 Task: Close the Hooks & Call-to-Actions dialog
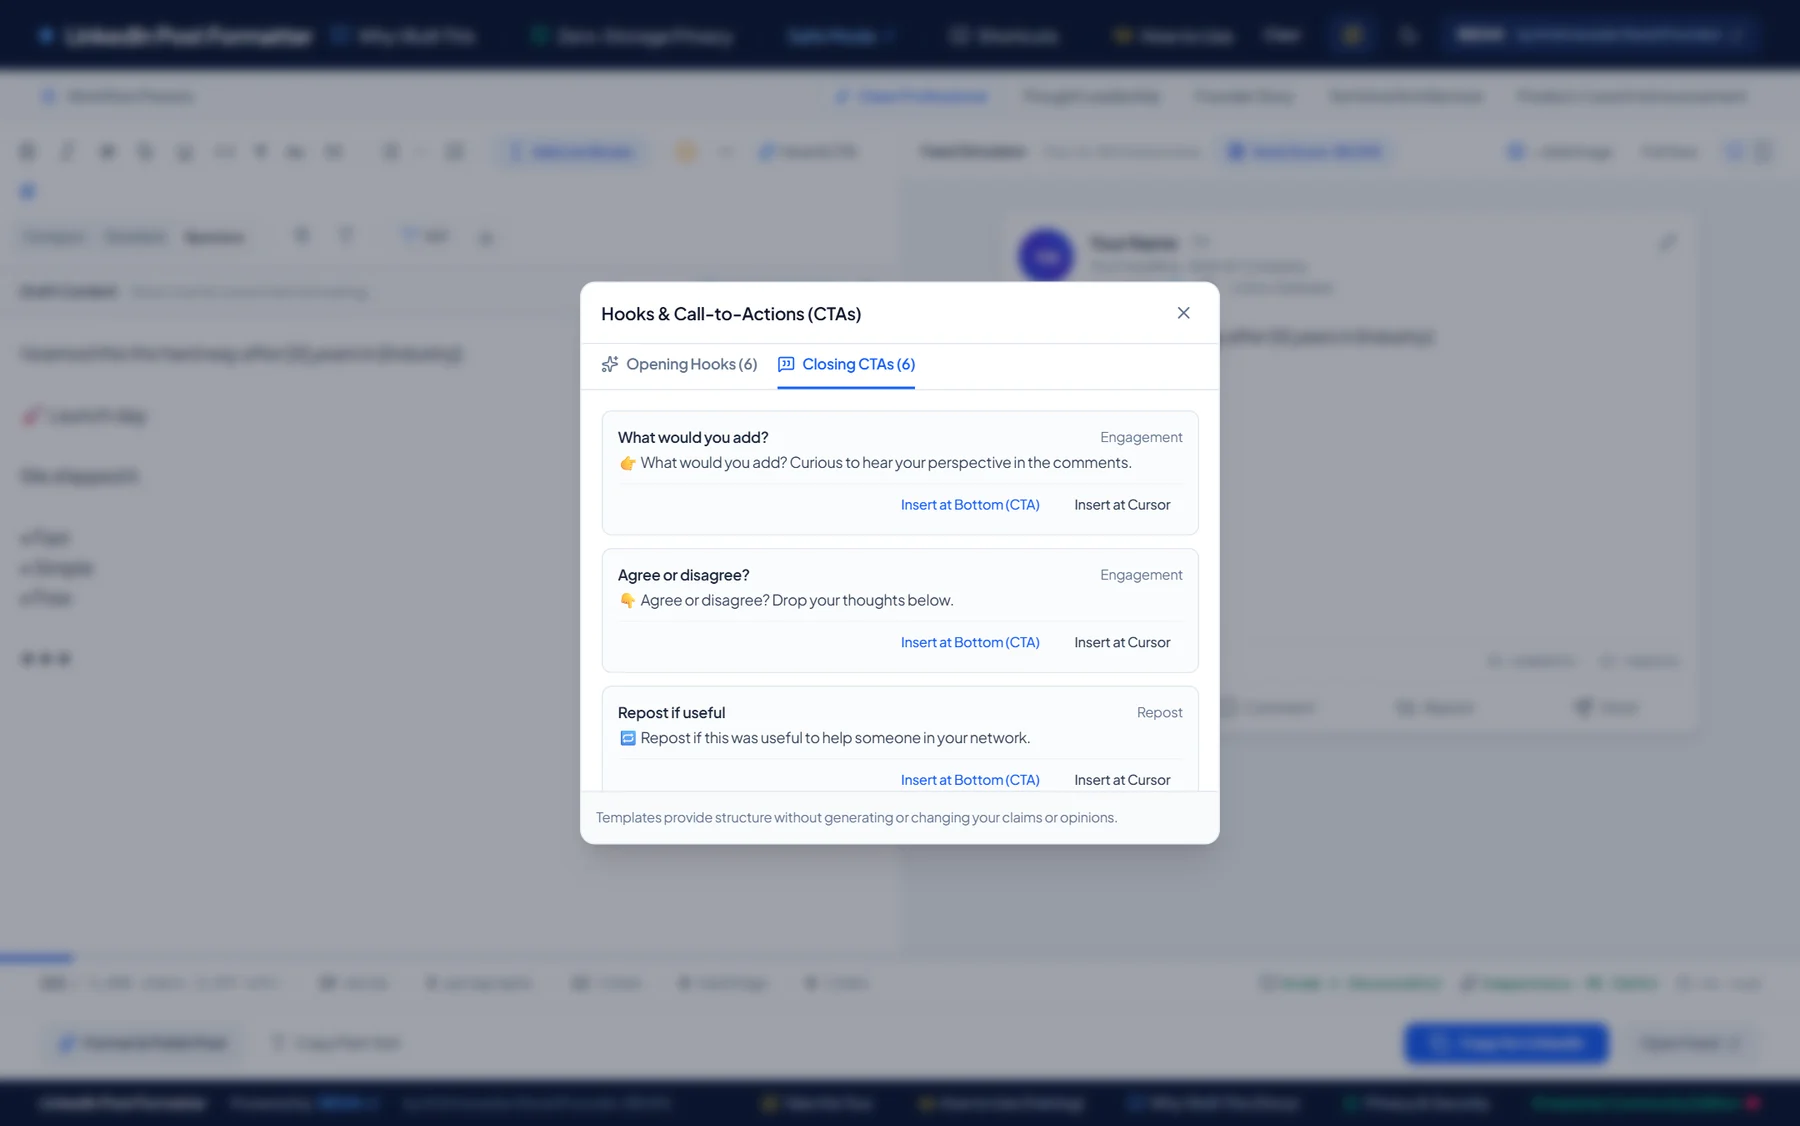click(1183, 313)
